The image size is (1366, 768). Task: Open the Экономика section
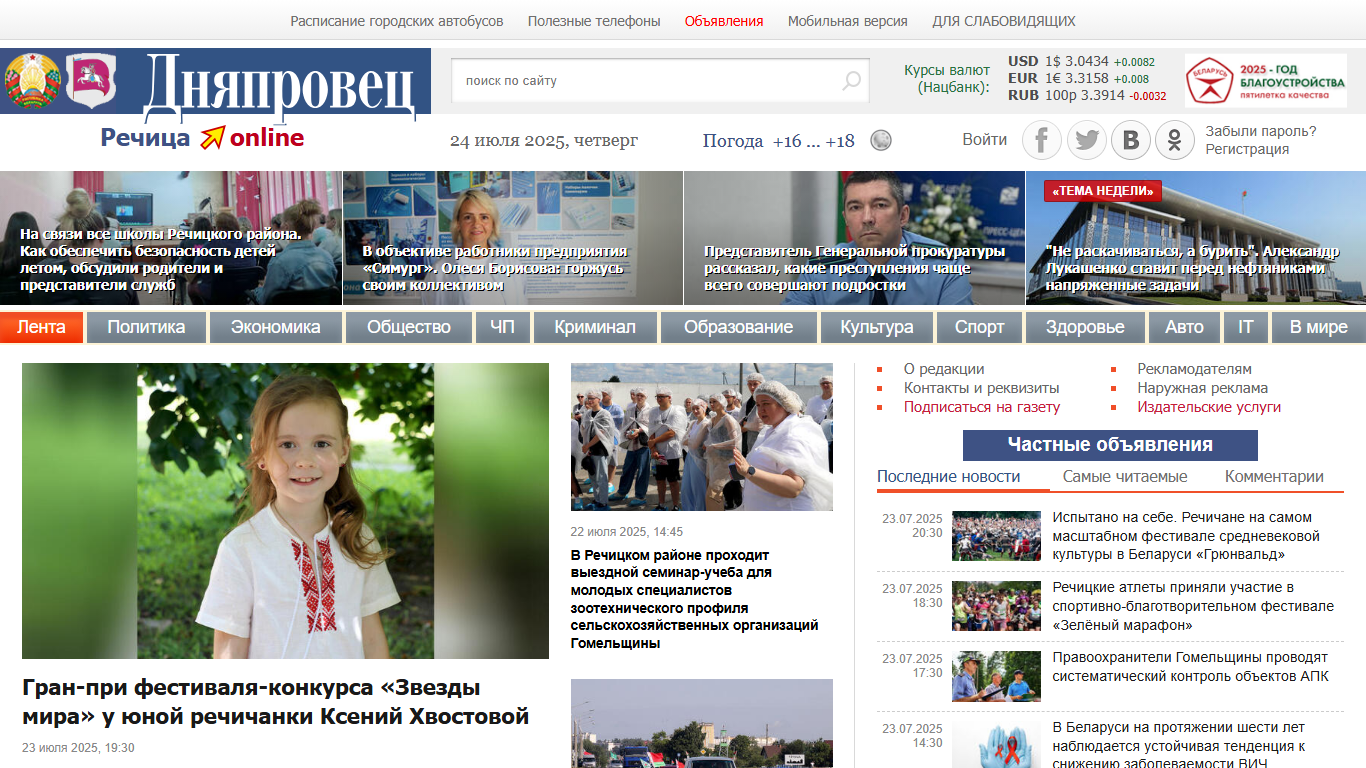tap(276, 327)
